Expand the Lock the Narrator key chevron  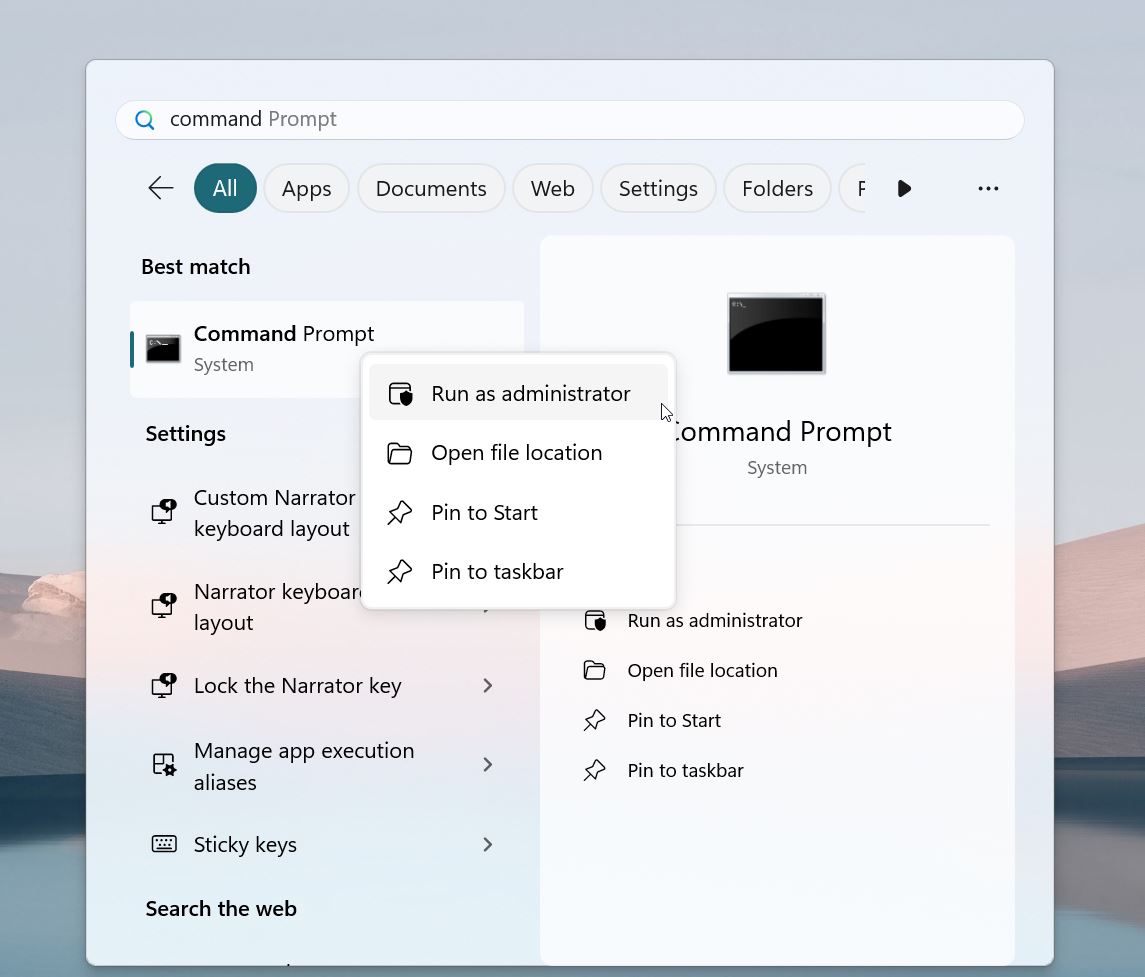(488, 686)
